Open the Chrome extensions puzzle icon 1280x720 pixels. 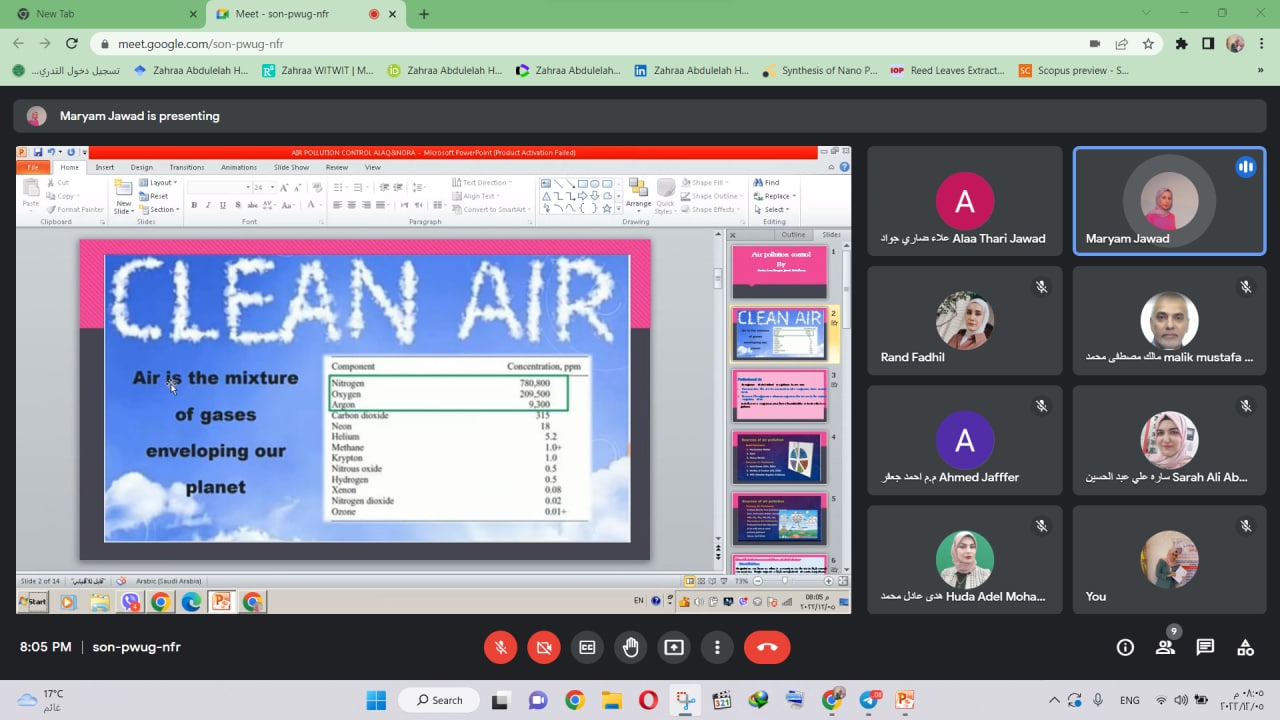click(x=1181, y=44)
